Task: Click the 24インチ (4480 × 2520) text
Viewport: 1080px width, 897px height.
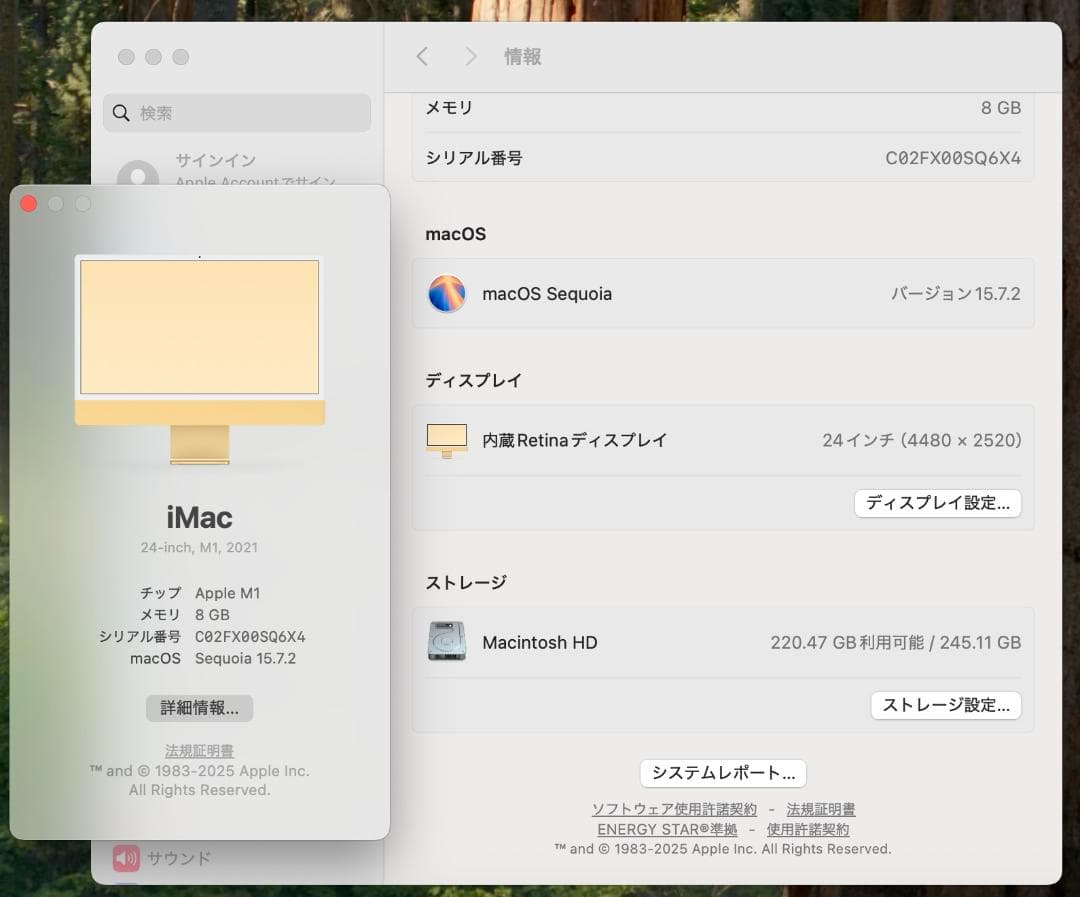Action: pyautogui.click(x=922, y=440)
